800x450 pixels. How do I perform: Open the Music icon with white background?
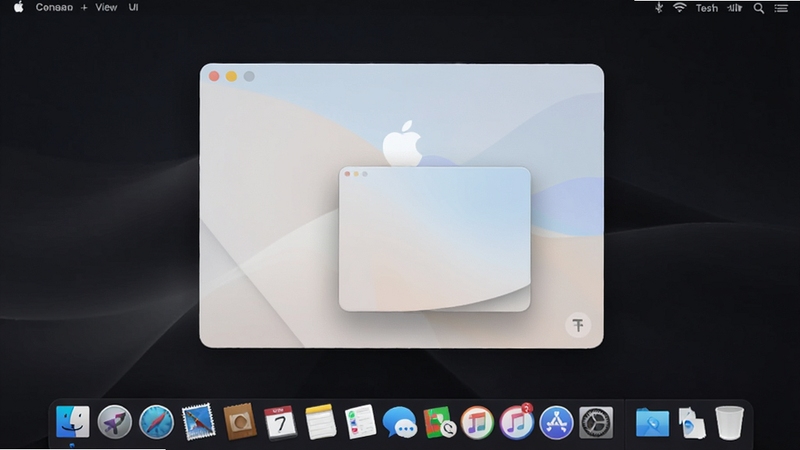pos(478,422)
